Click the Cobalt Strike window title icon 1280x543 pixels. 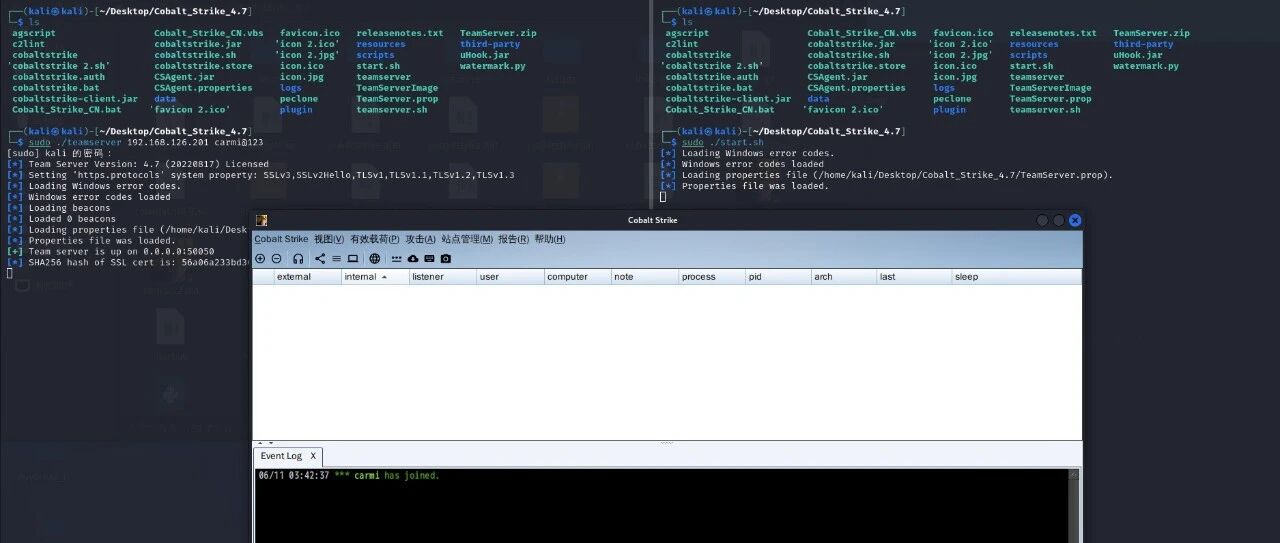tap(262, 221)
